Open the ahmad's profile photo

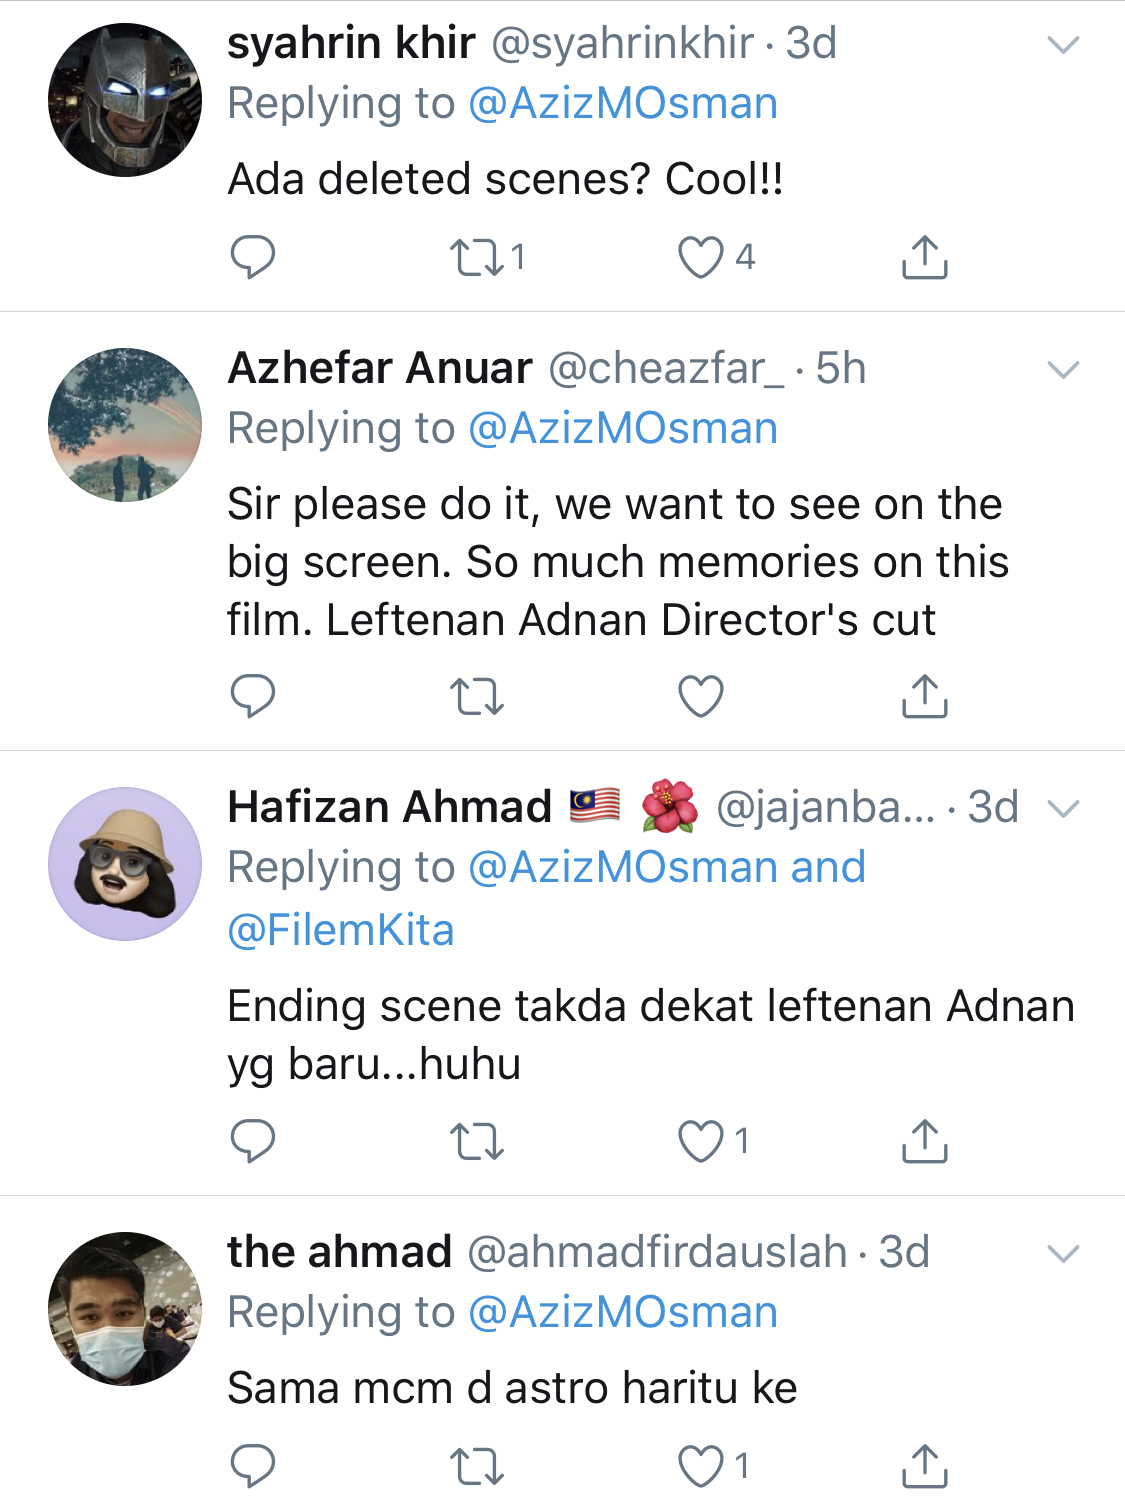pyautogui.click(x=125, y=1308)
